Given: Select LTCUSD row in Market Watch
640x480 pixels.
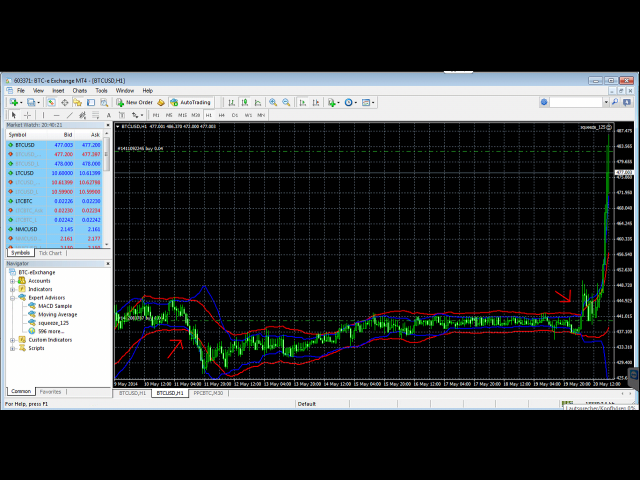Looking at the screenshot, I should [24, 173].
